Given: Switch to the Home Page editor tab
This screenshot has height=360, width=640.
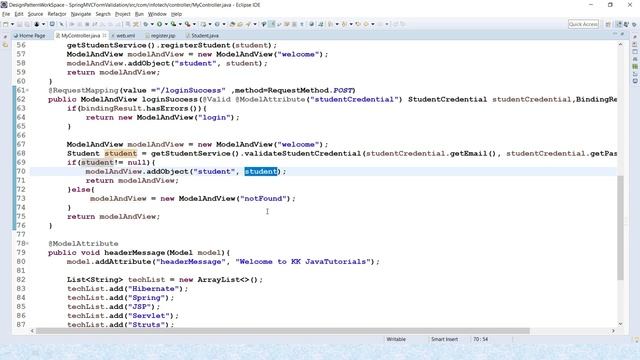Looking at the screenshot, I should [x=29, y=36].
